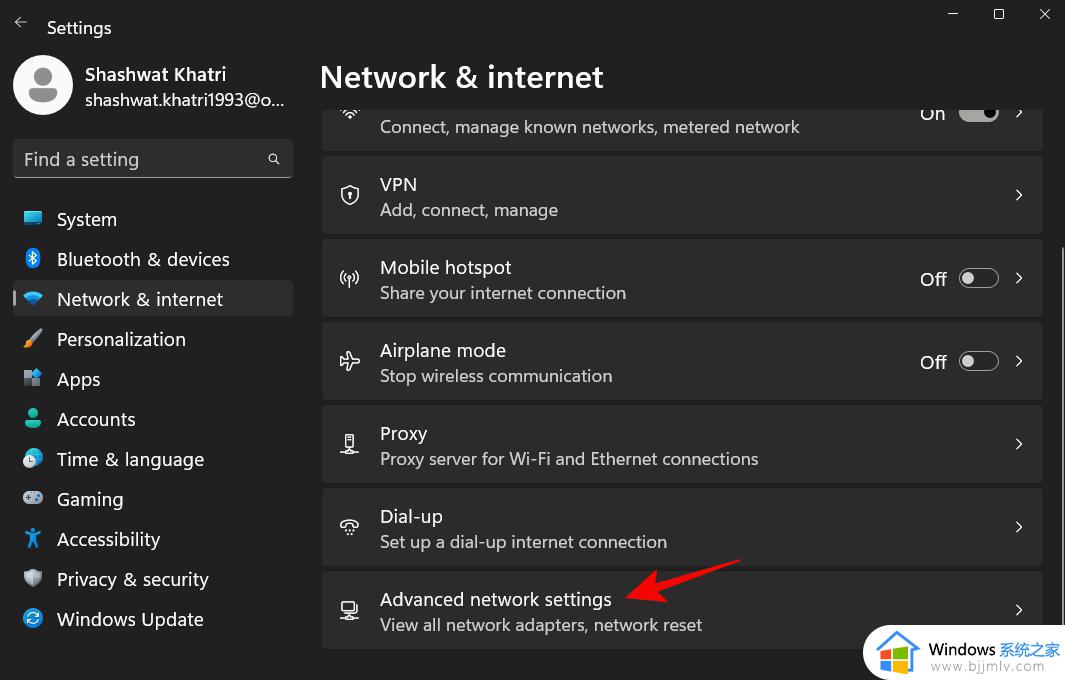Click the back arrow in Settings header
Viewport: 1065px width, 680px height.
coord(21,22)
